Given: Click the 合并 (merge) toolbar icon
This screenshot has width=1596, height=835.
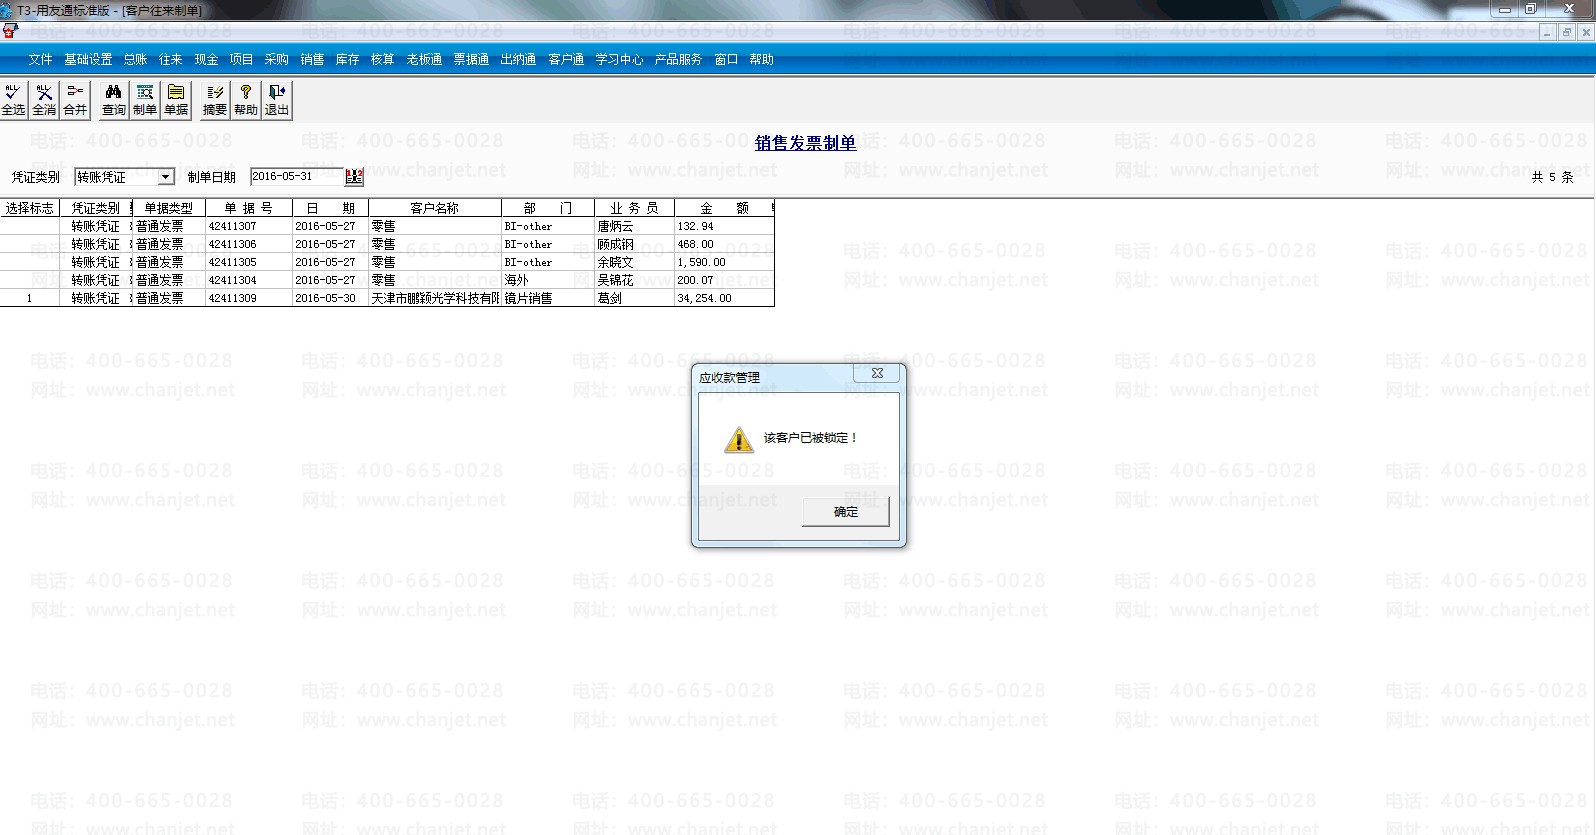Looking at the screenshot, I should coord(75,100).
